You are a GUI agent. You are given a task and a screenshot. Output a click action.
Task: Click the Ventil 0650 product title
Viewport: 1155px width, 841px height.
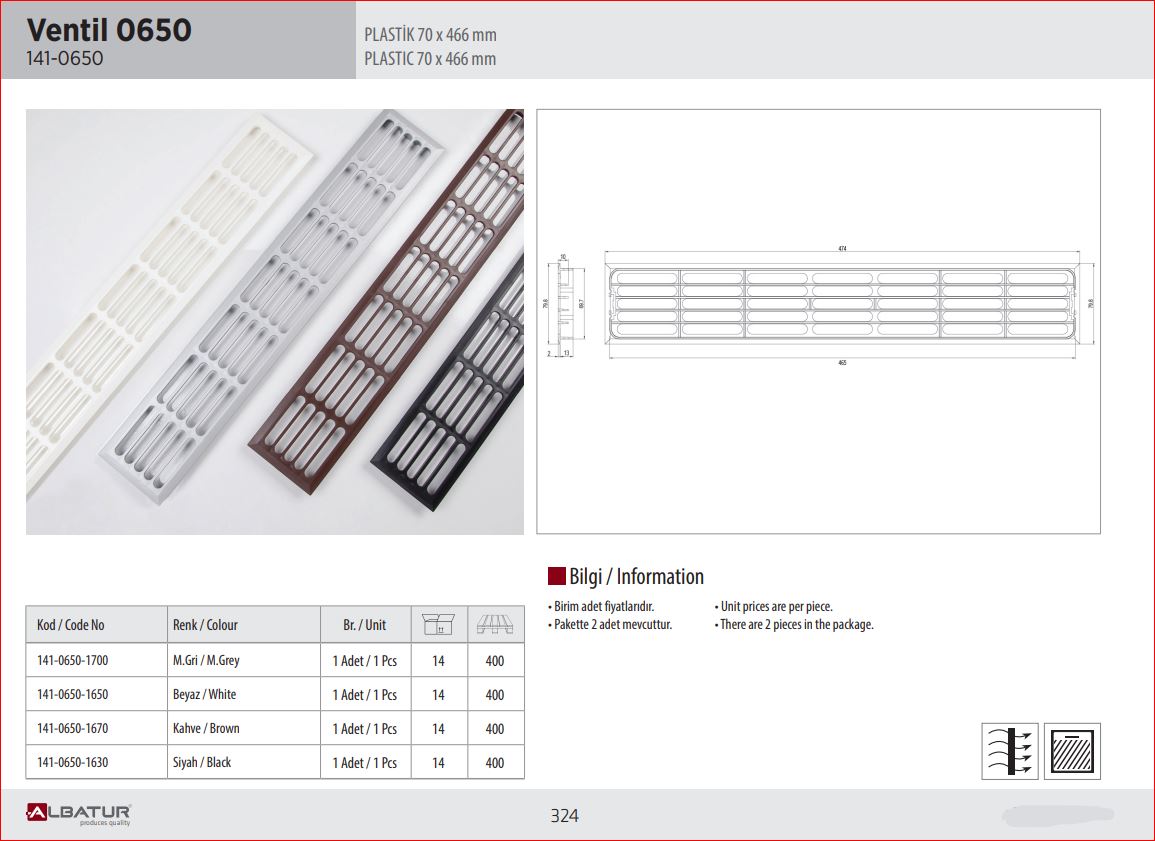109,30
